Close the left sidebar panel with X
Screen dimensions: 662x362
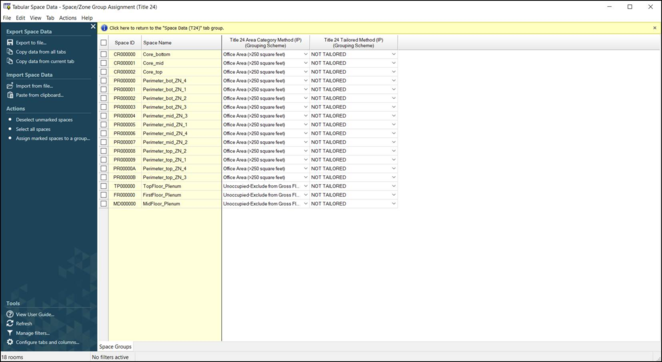click(x=93, y=27)
